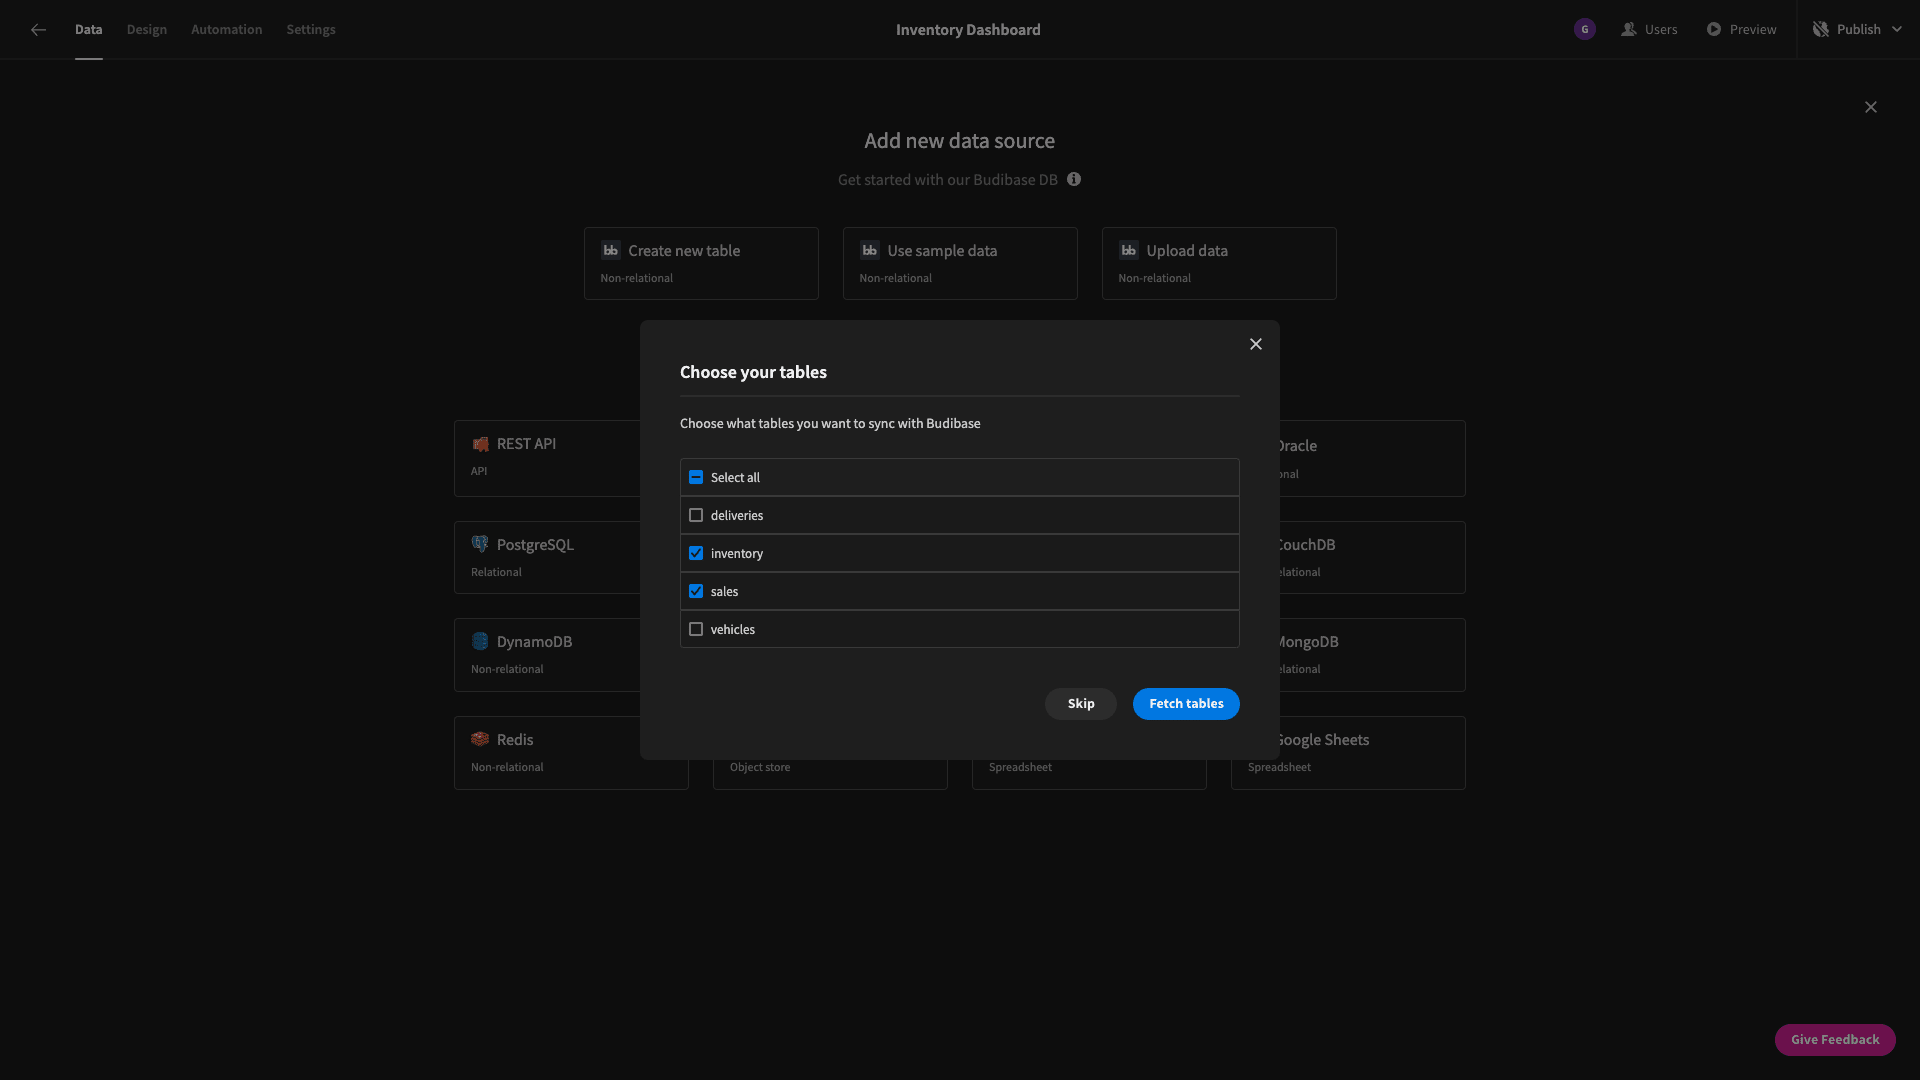The image size is (1920, 1080).
Task: Click the Use sample data bb icon
Action: point(869,250)
